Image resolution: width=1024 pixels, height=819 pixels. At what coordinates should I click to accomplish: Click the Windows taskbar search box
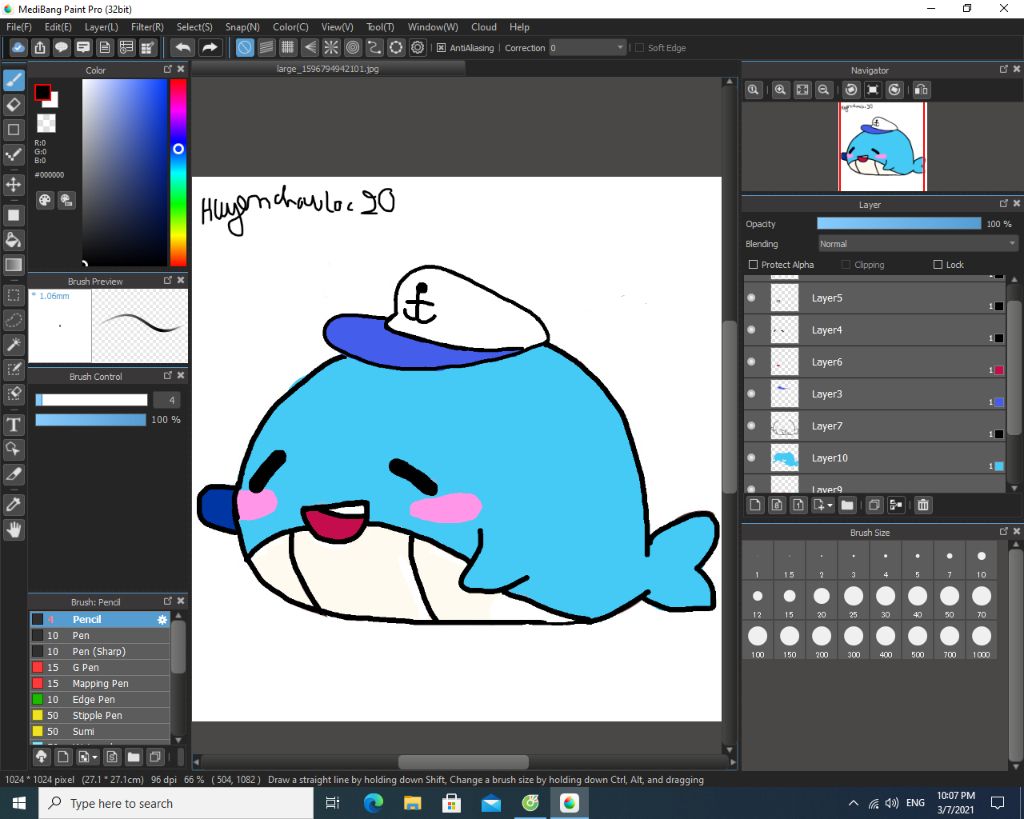tap(176, 803)
